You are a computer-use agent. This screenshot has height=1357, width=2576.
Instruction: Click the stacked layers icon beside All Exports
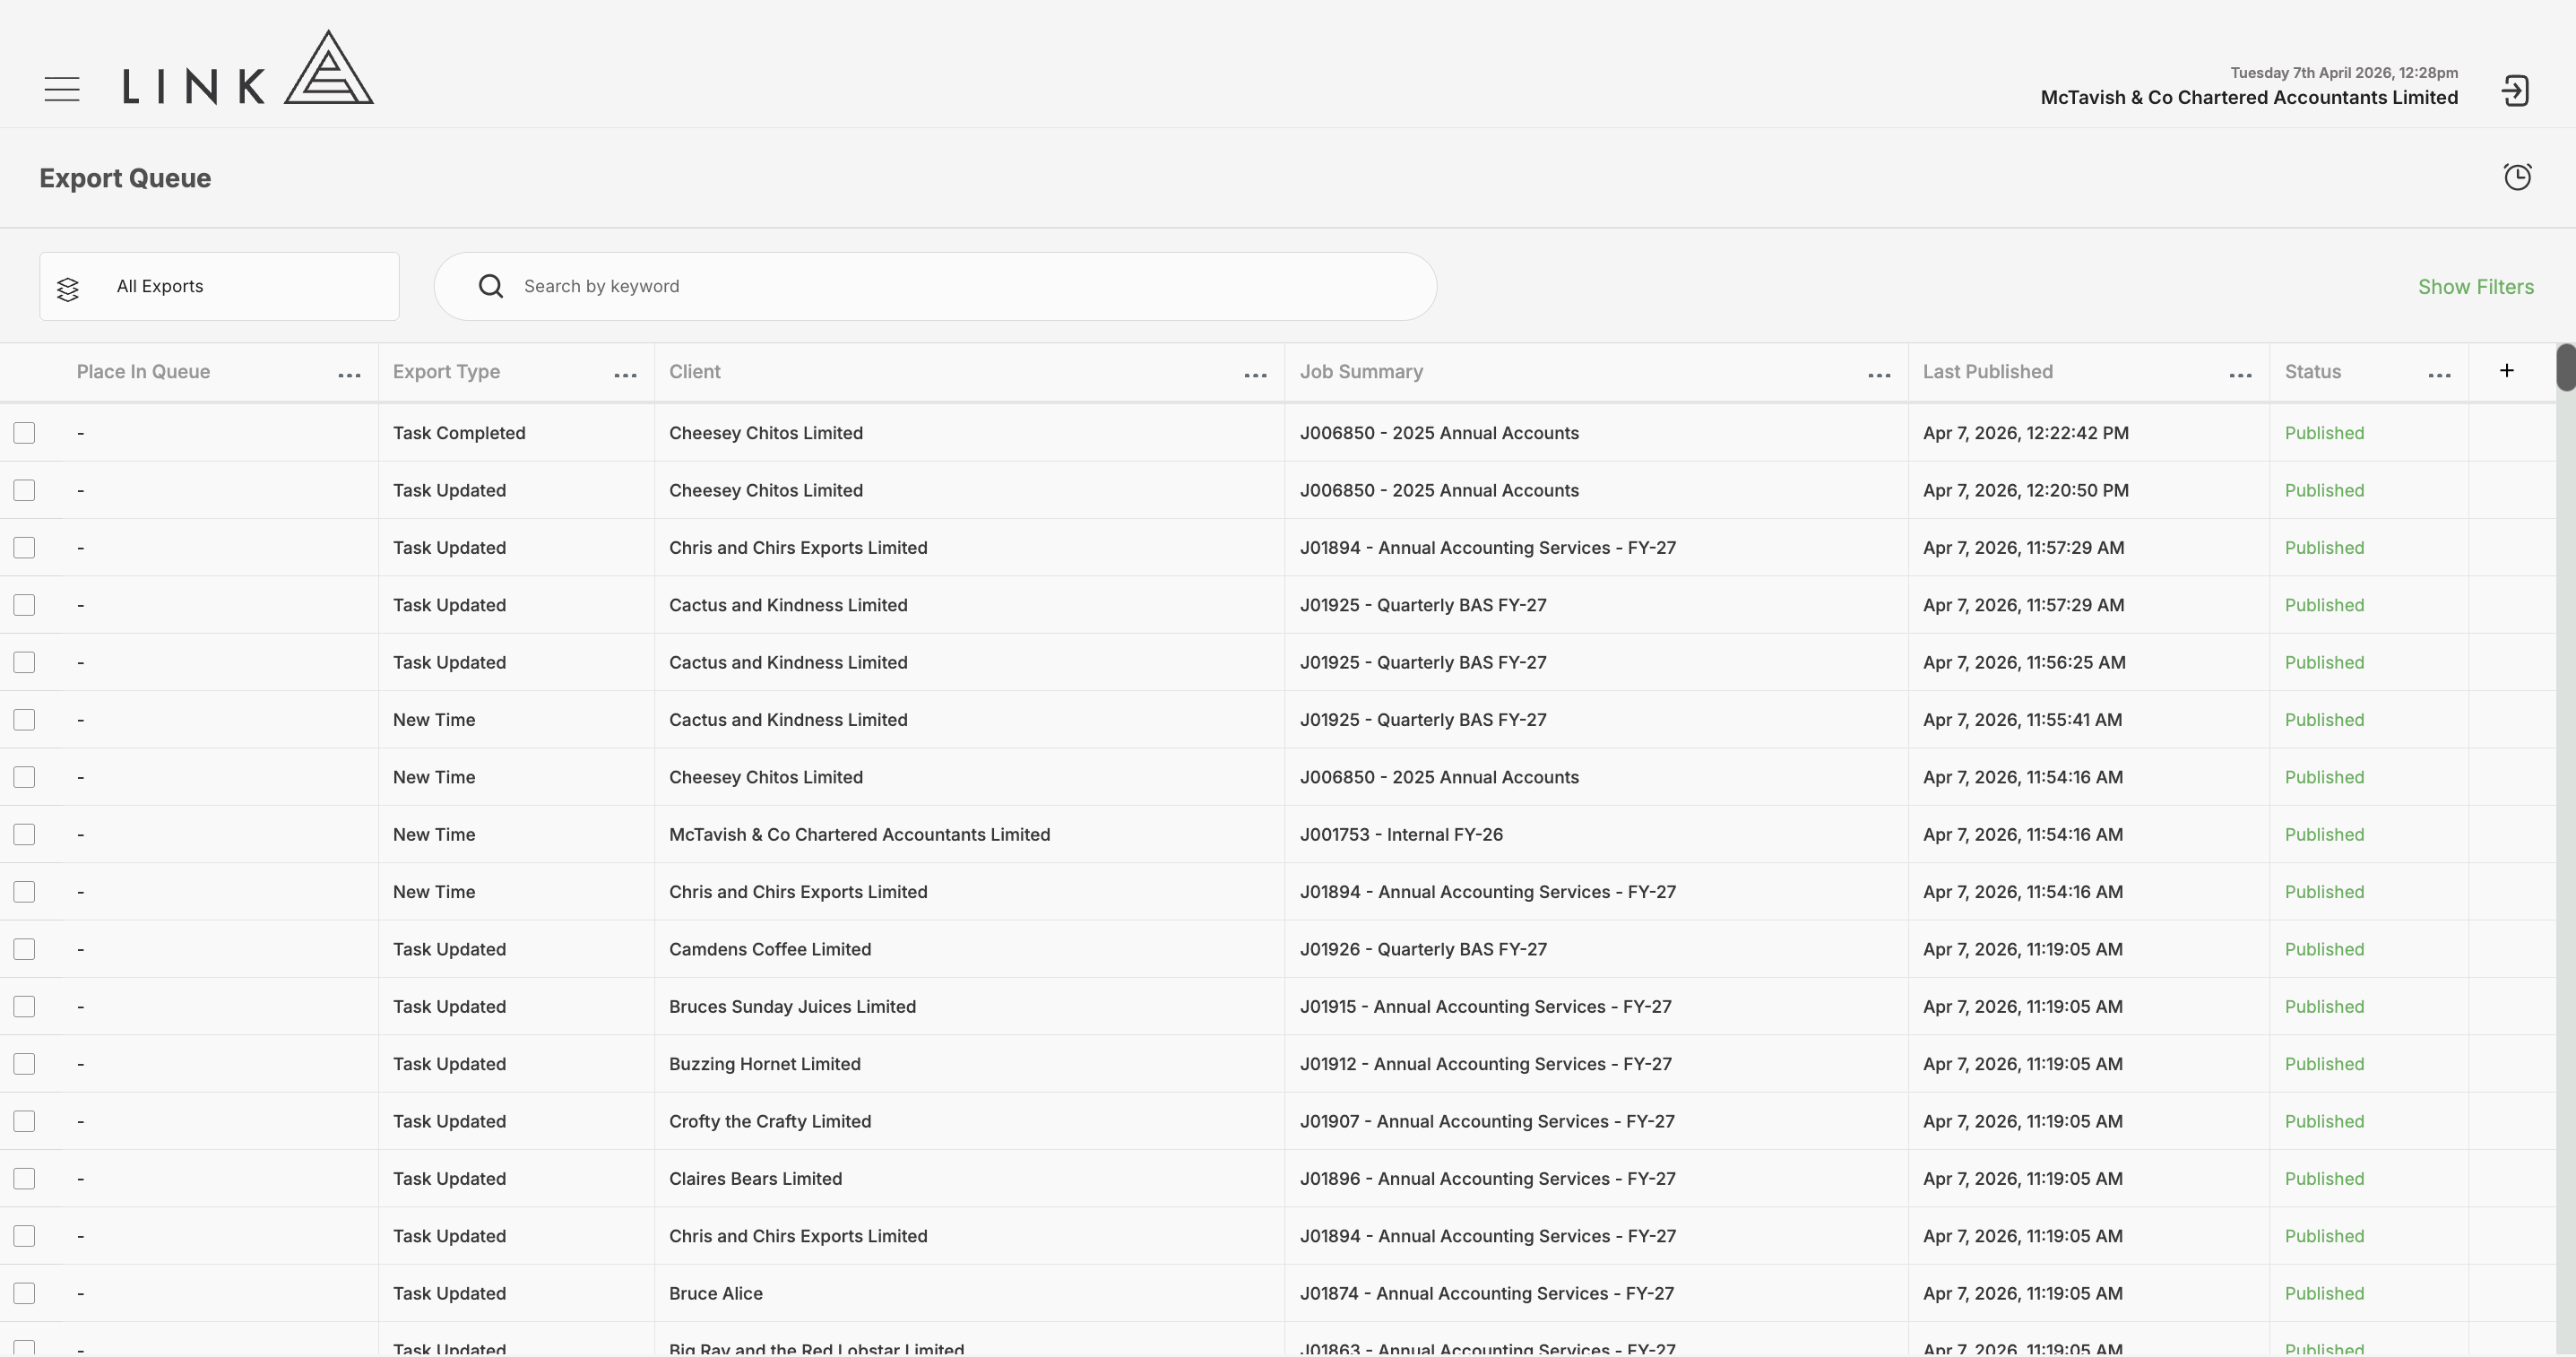click(68, 289)
